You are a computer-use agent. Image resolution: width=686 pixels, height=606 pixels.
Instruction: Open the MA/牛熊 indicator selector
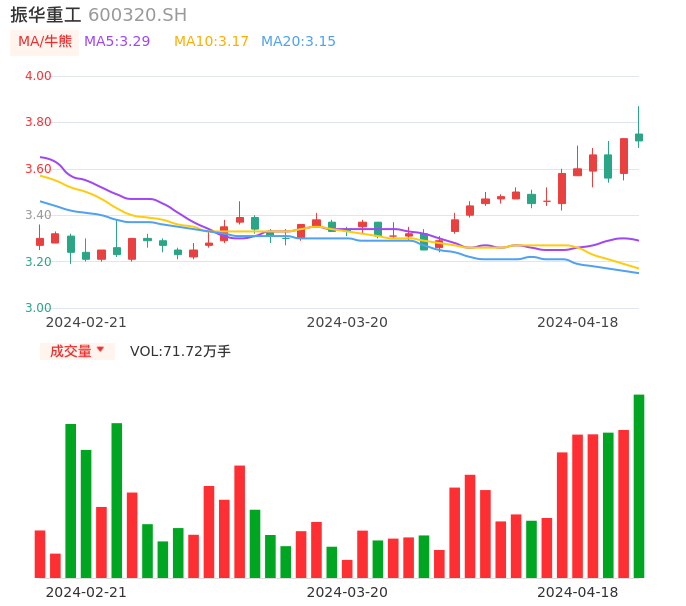45,42
